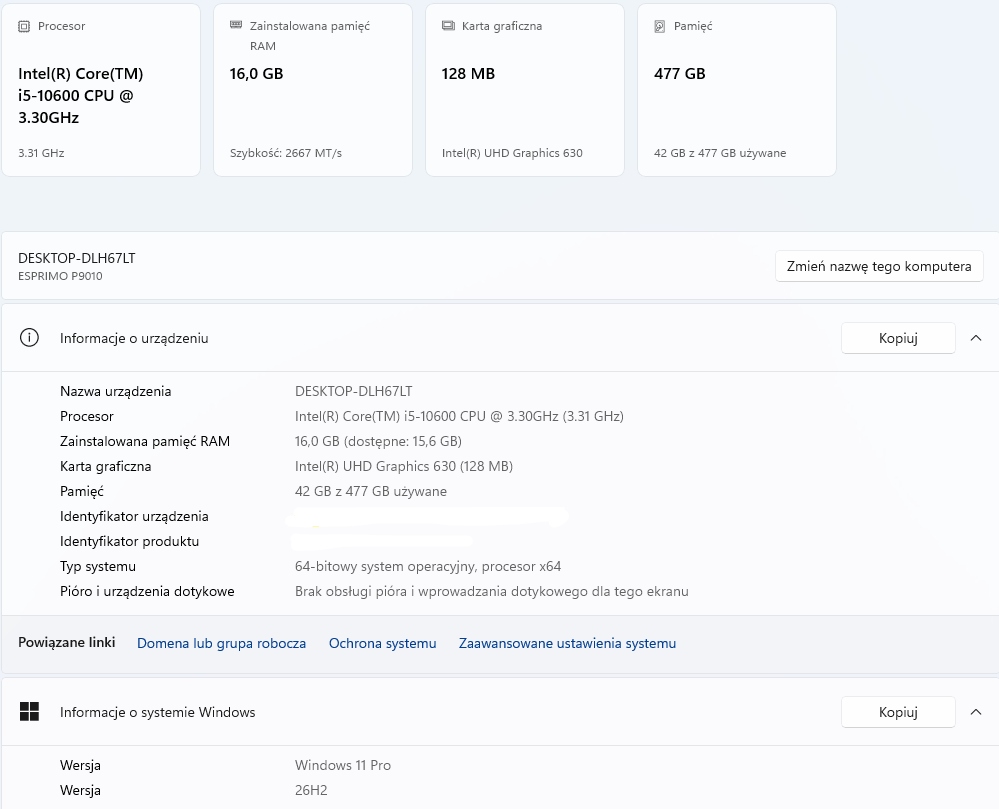The height and width of the screenshot is (809, 999).
Task: Click the Windows logo beside Informacje o systemie
Action: coord(29,712)
